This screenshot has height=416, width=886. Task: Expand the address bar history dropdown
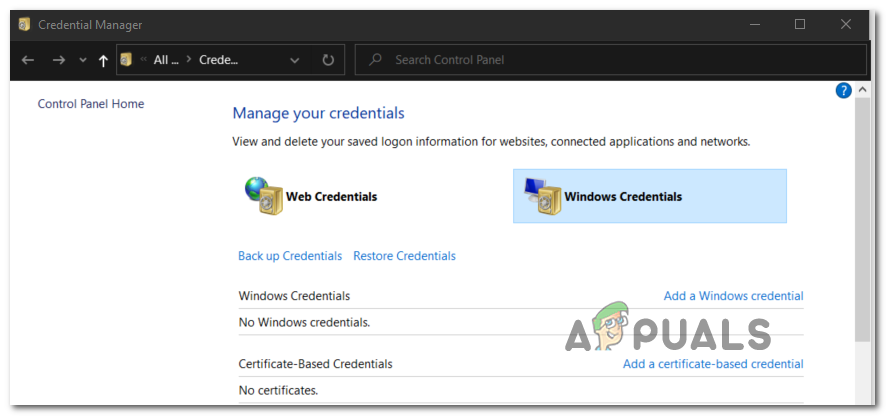pos(294,60)
